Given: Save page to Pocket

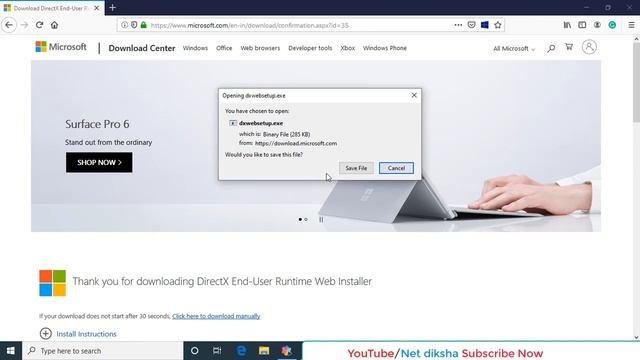Looking at the screenshot, I should 471,25.
